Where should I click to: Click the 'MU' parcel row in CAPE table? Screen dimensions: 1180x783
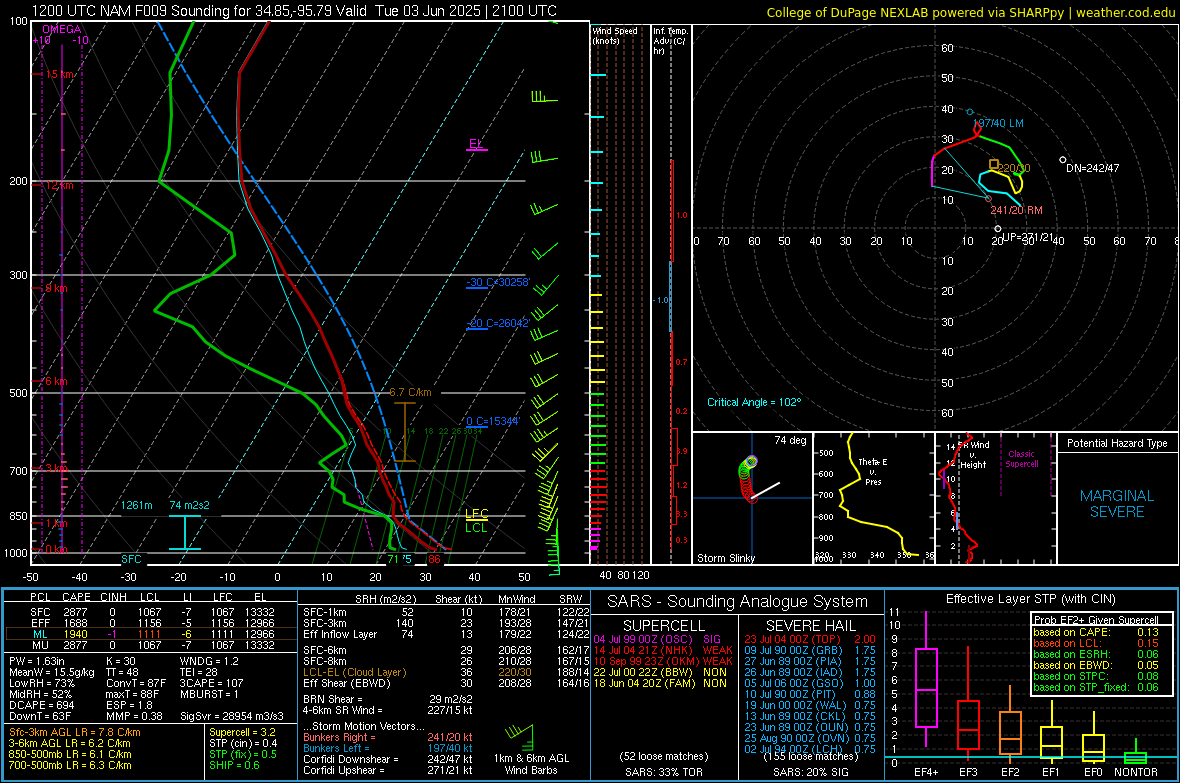pyautogui.click(x=151, y=645)
